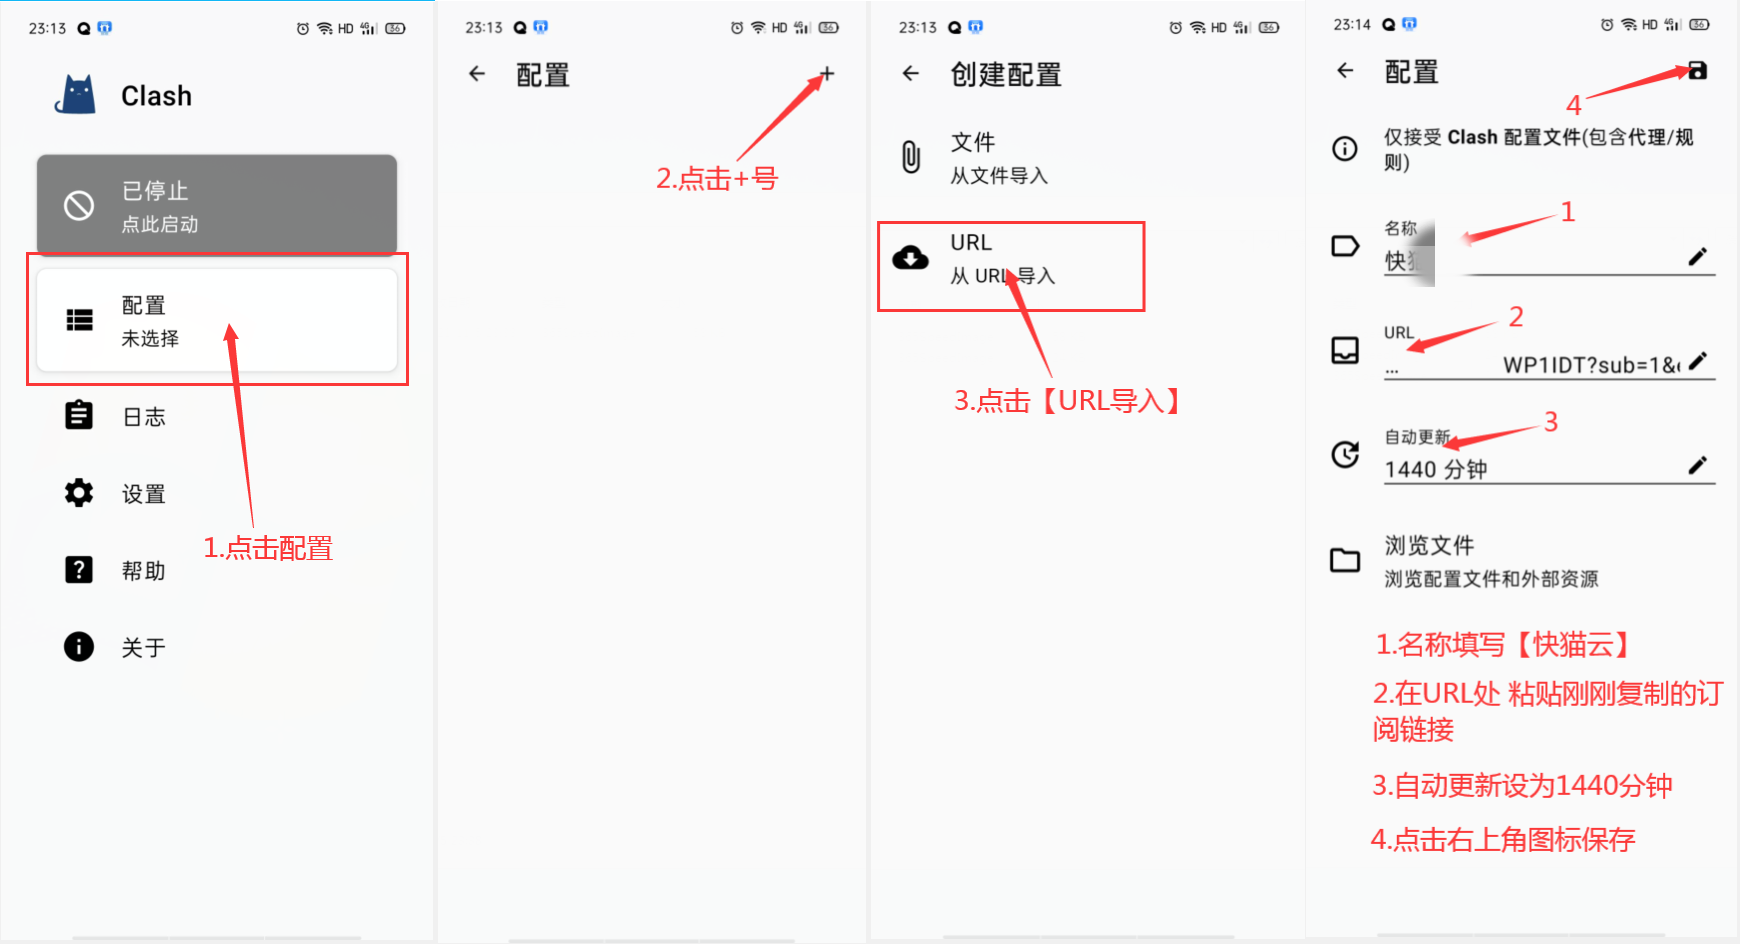Open the 关于 info icon
1740x944 pixels.
79,647
